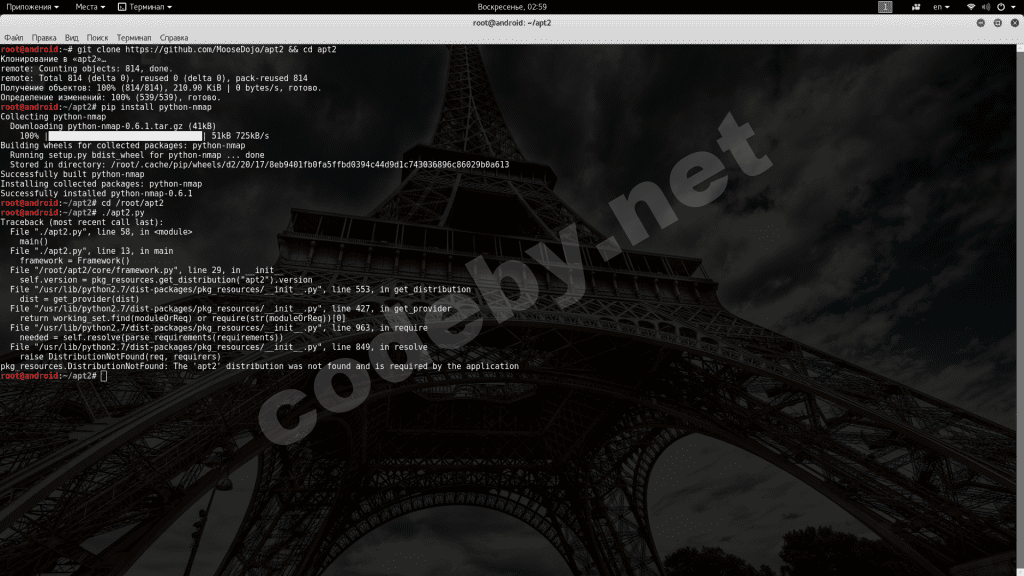Open the Терминал app menu in top bar
Screen dimensions: 1024x576
145,7
